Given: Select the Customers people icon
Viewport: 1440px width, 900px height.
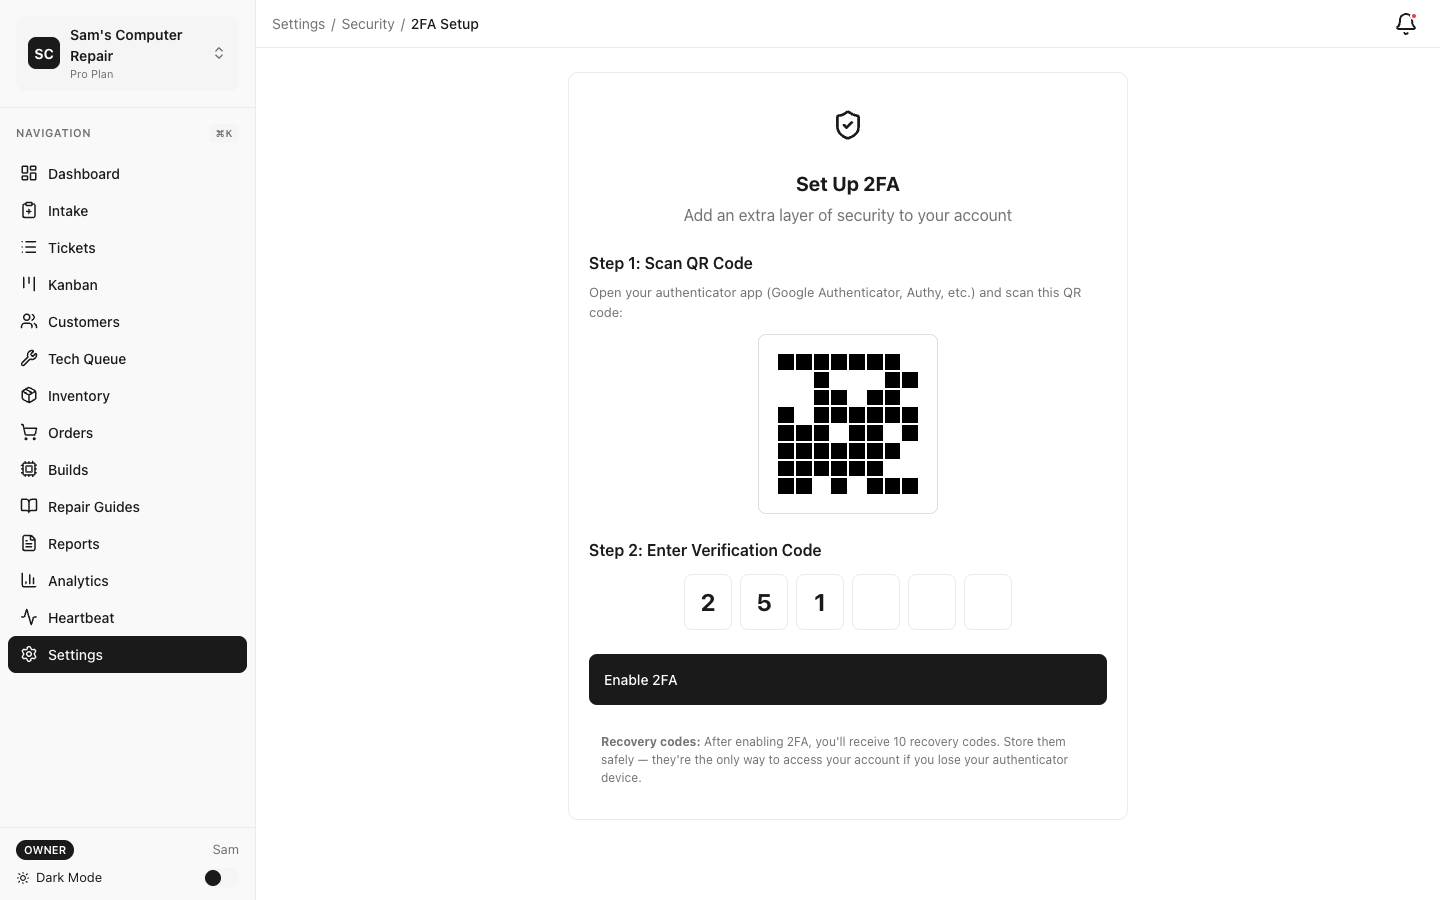Looking at the screenshot, I should pyautogui.click(x=29, y=321).
